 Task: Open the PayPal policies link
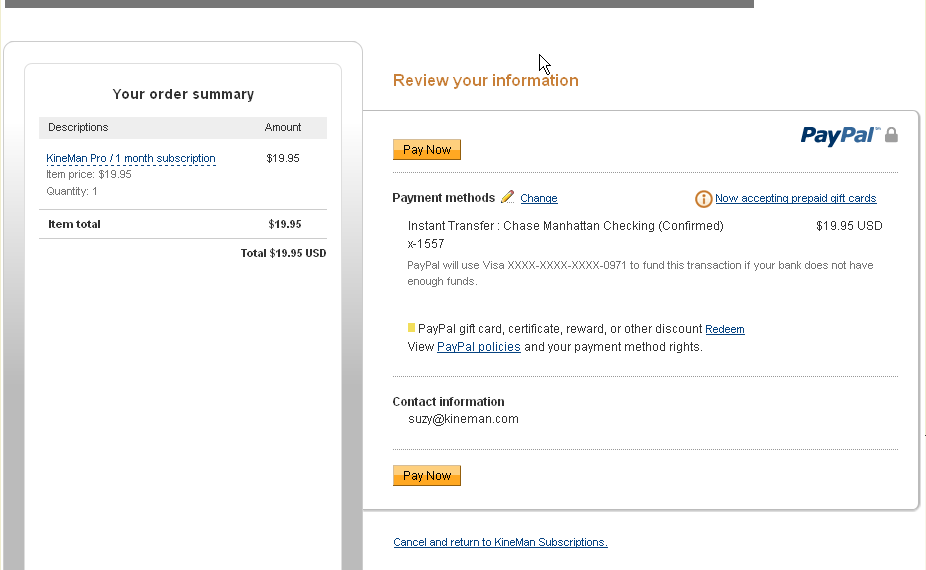478,347
